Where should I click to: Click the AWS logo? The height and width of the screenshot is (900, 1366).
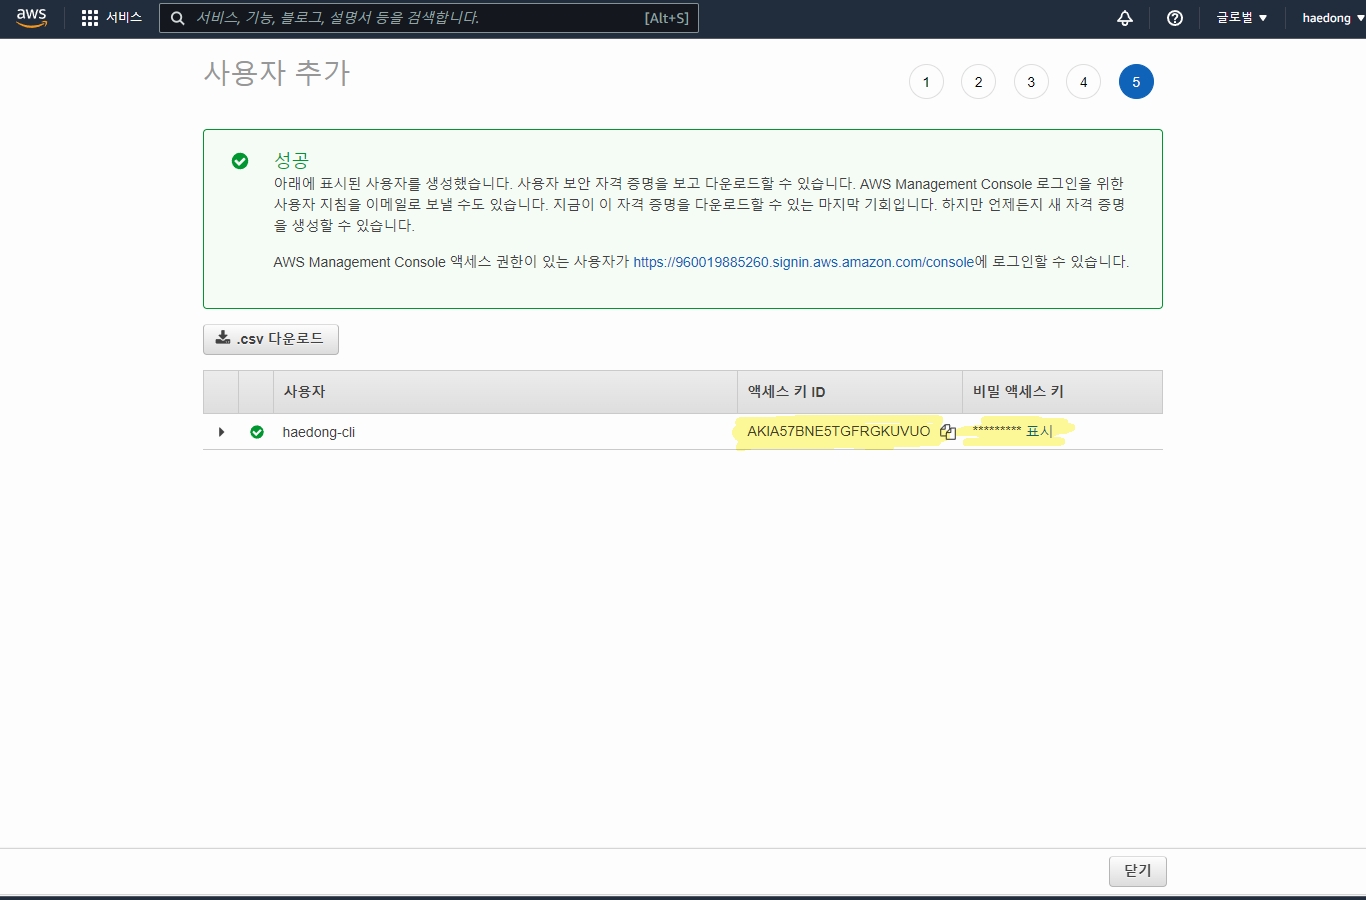[31, 18]
